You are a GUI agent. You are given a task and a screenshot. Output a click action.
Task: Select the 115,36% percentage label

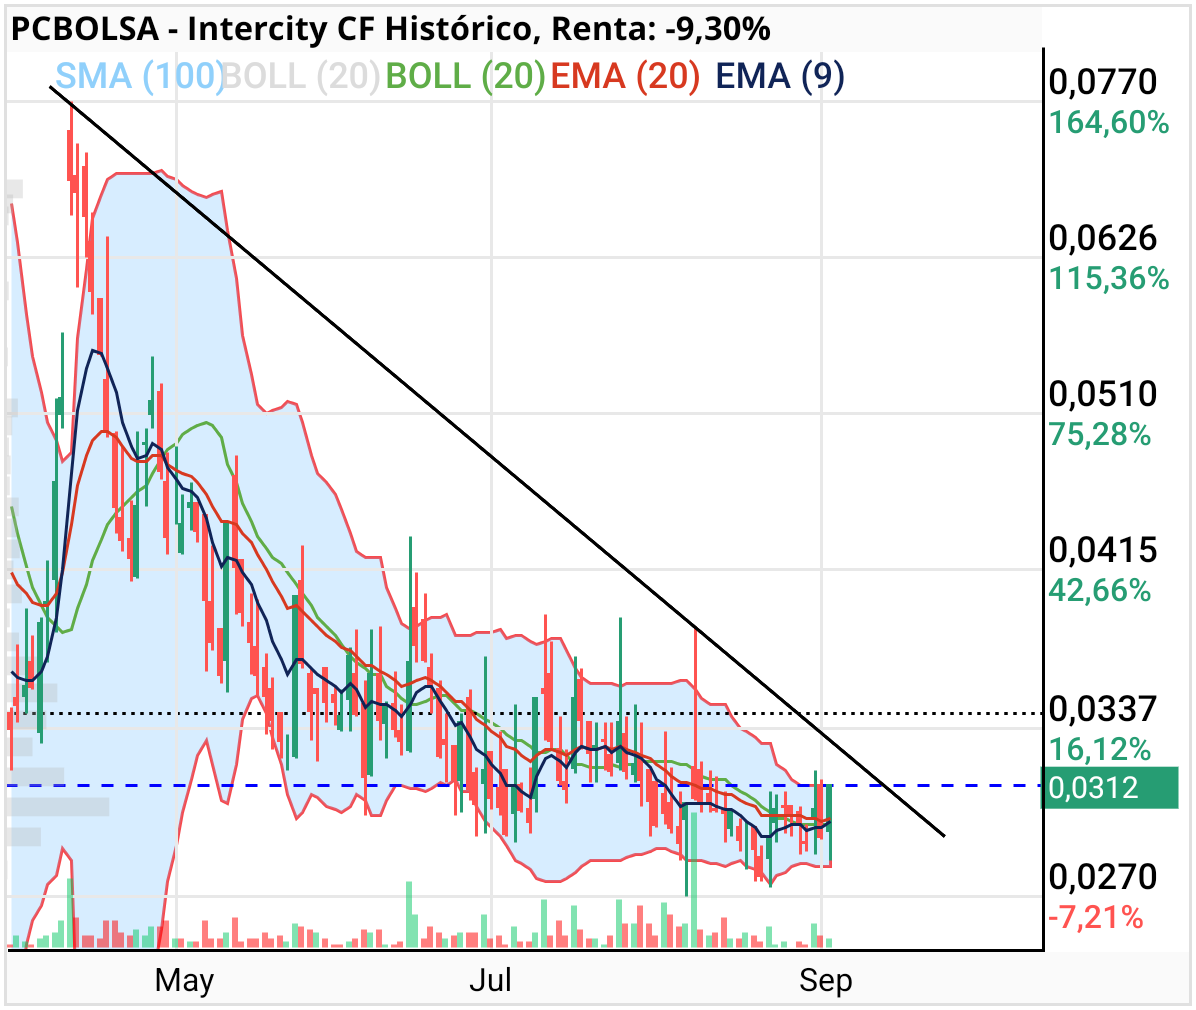coord(1109,278)
